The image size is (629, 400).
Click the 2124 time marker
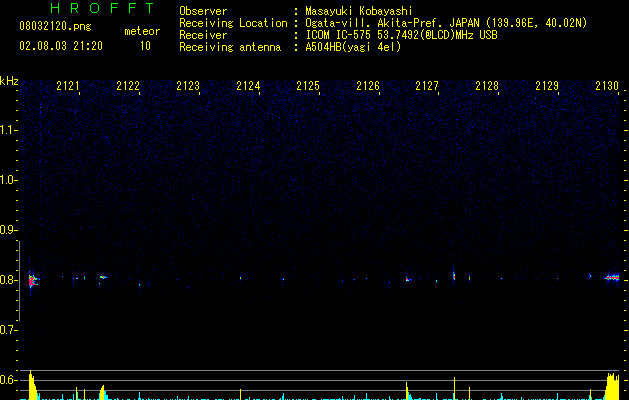[248, 86]
